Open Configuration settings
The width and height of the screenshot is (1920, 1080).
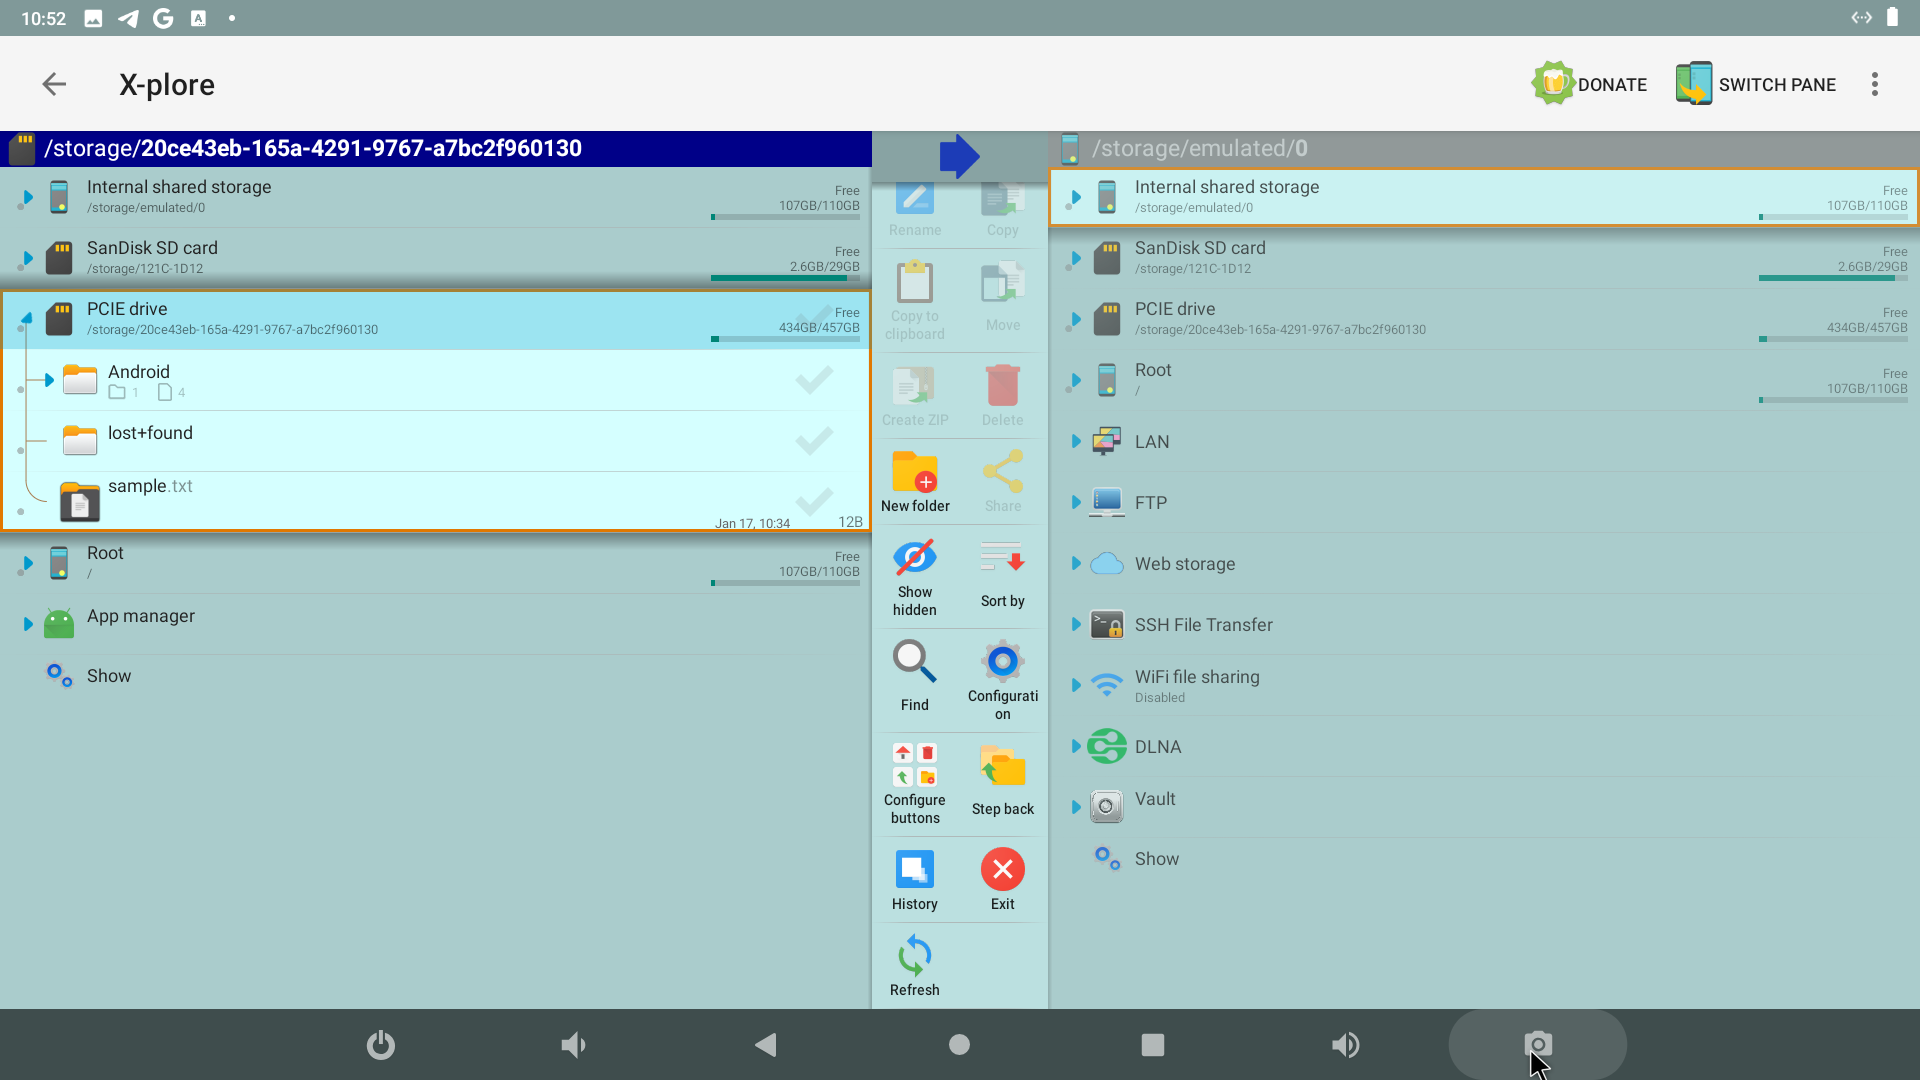click(x=1002, y=681)
